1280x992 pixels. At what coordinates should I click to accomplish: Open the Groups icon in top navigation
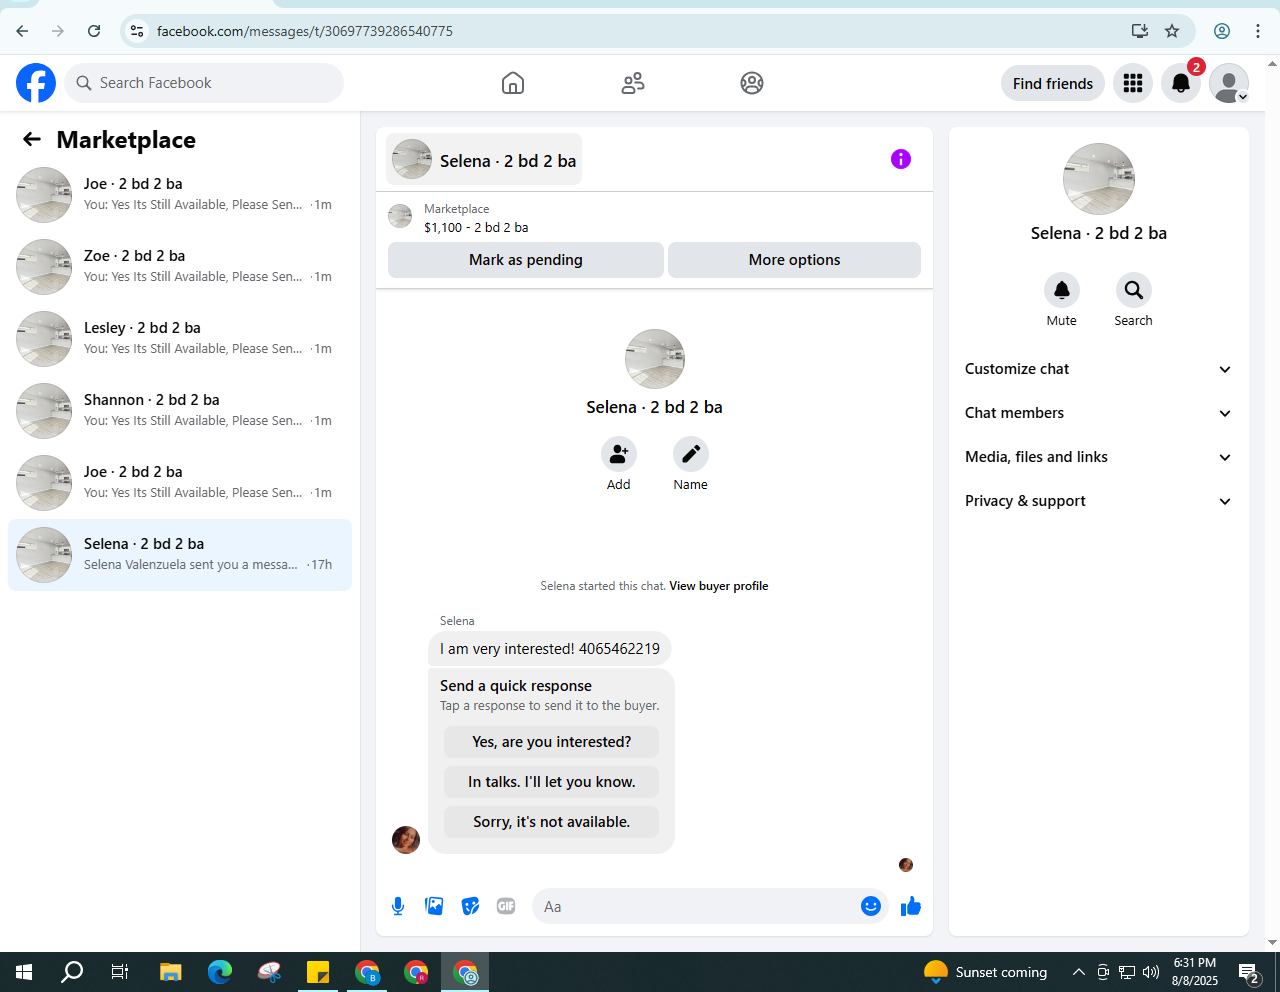click(752, 83)
